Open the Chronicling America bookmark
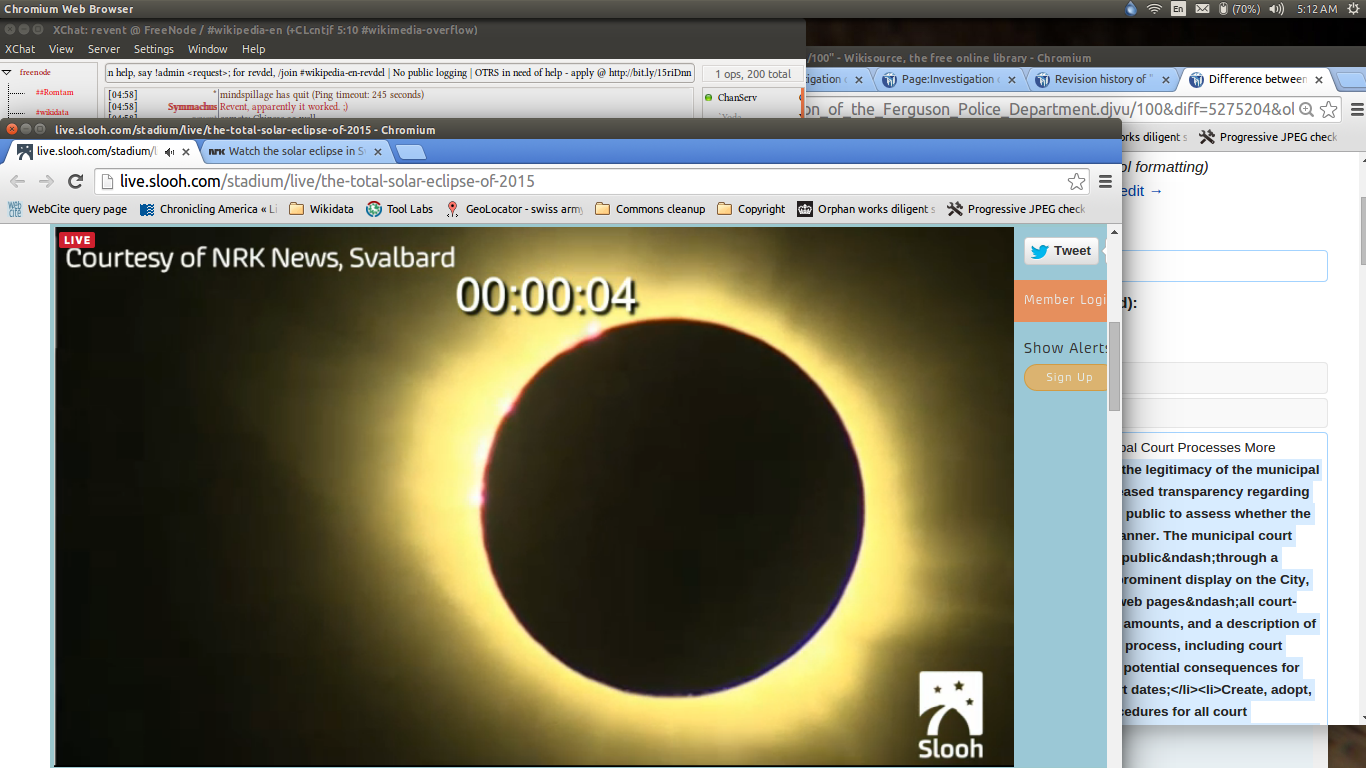The width and height of the screenshot is (1366, 768). [208, 209]
